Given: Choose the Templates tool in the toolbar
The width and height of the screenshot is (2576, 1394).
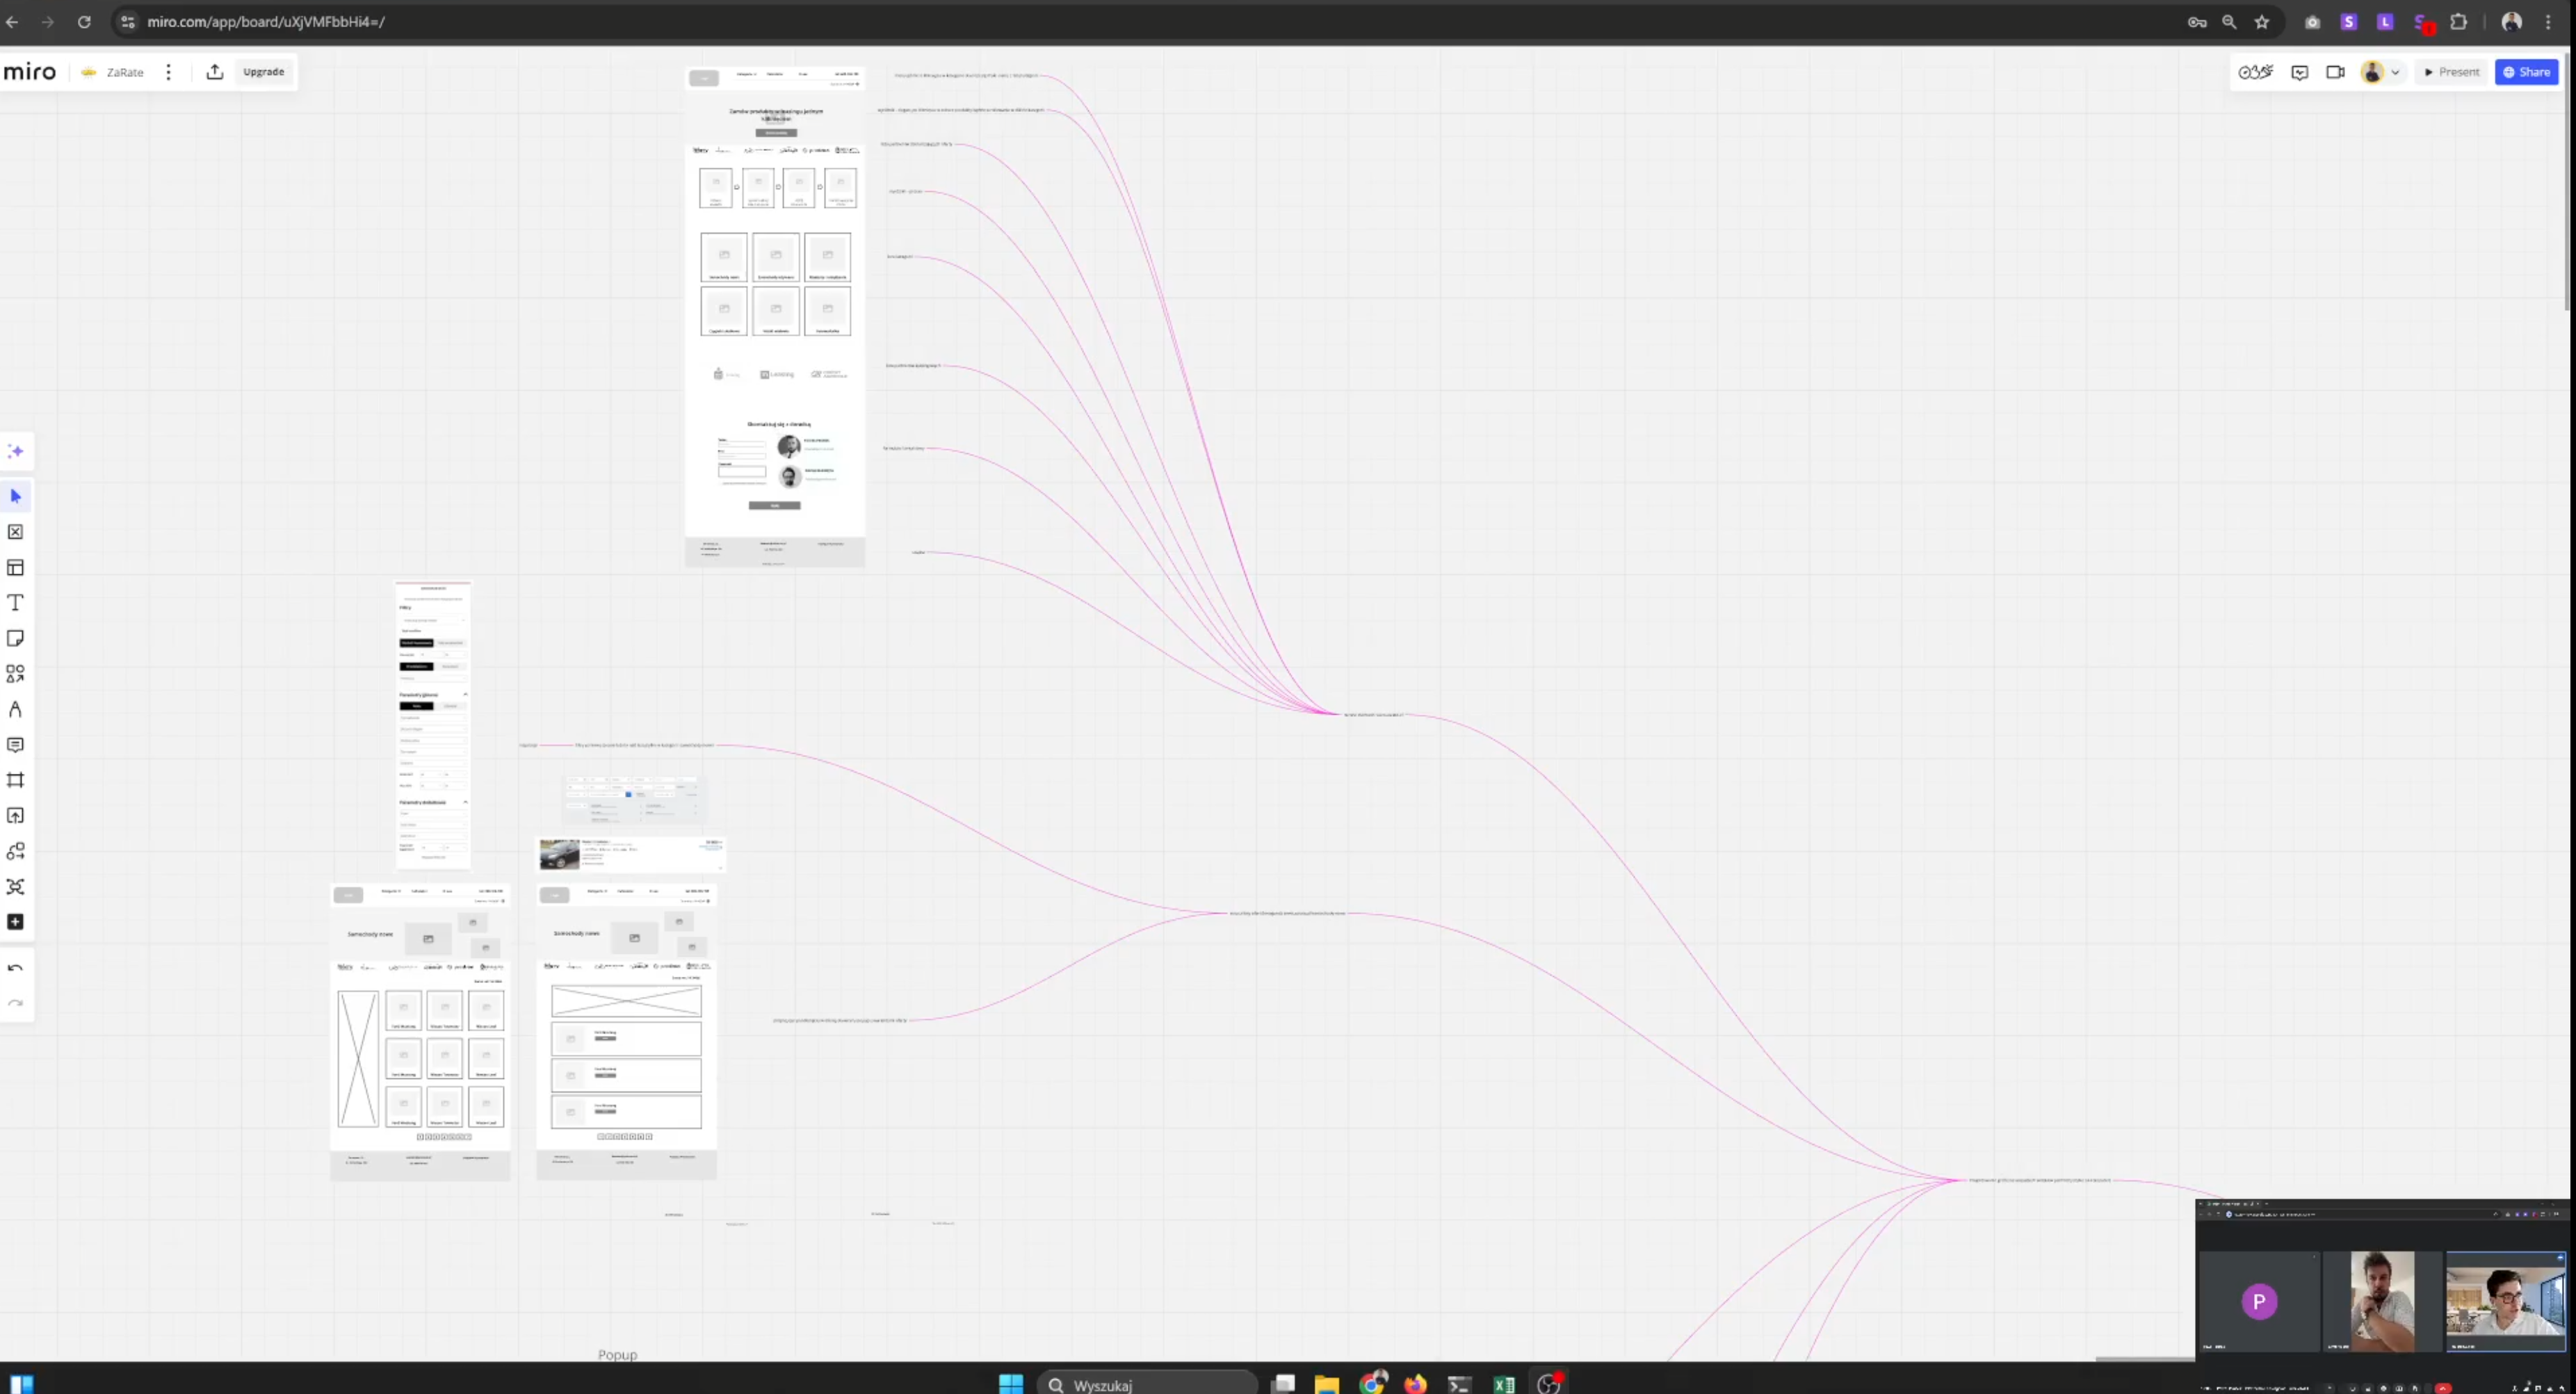Looking at the screenshot, I should 15,568.
